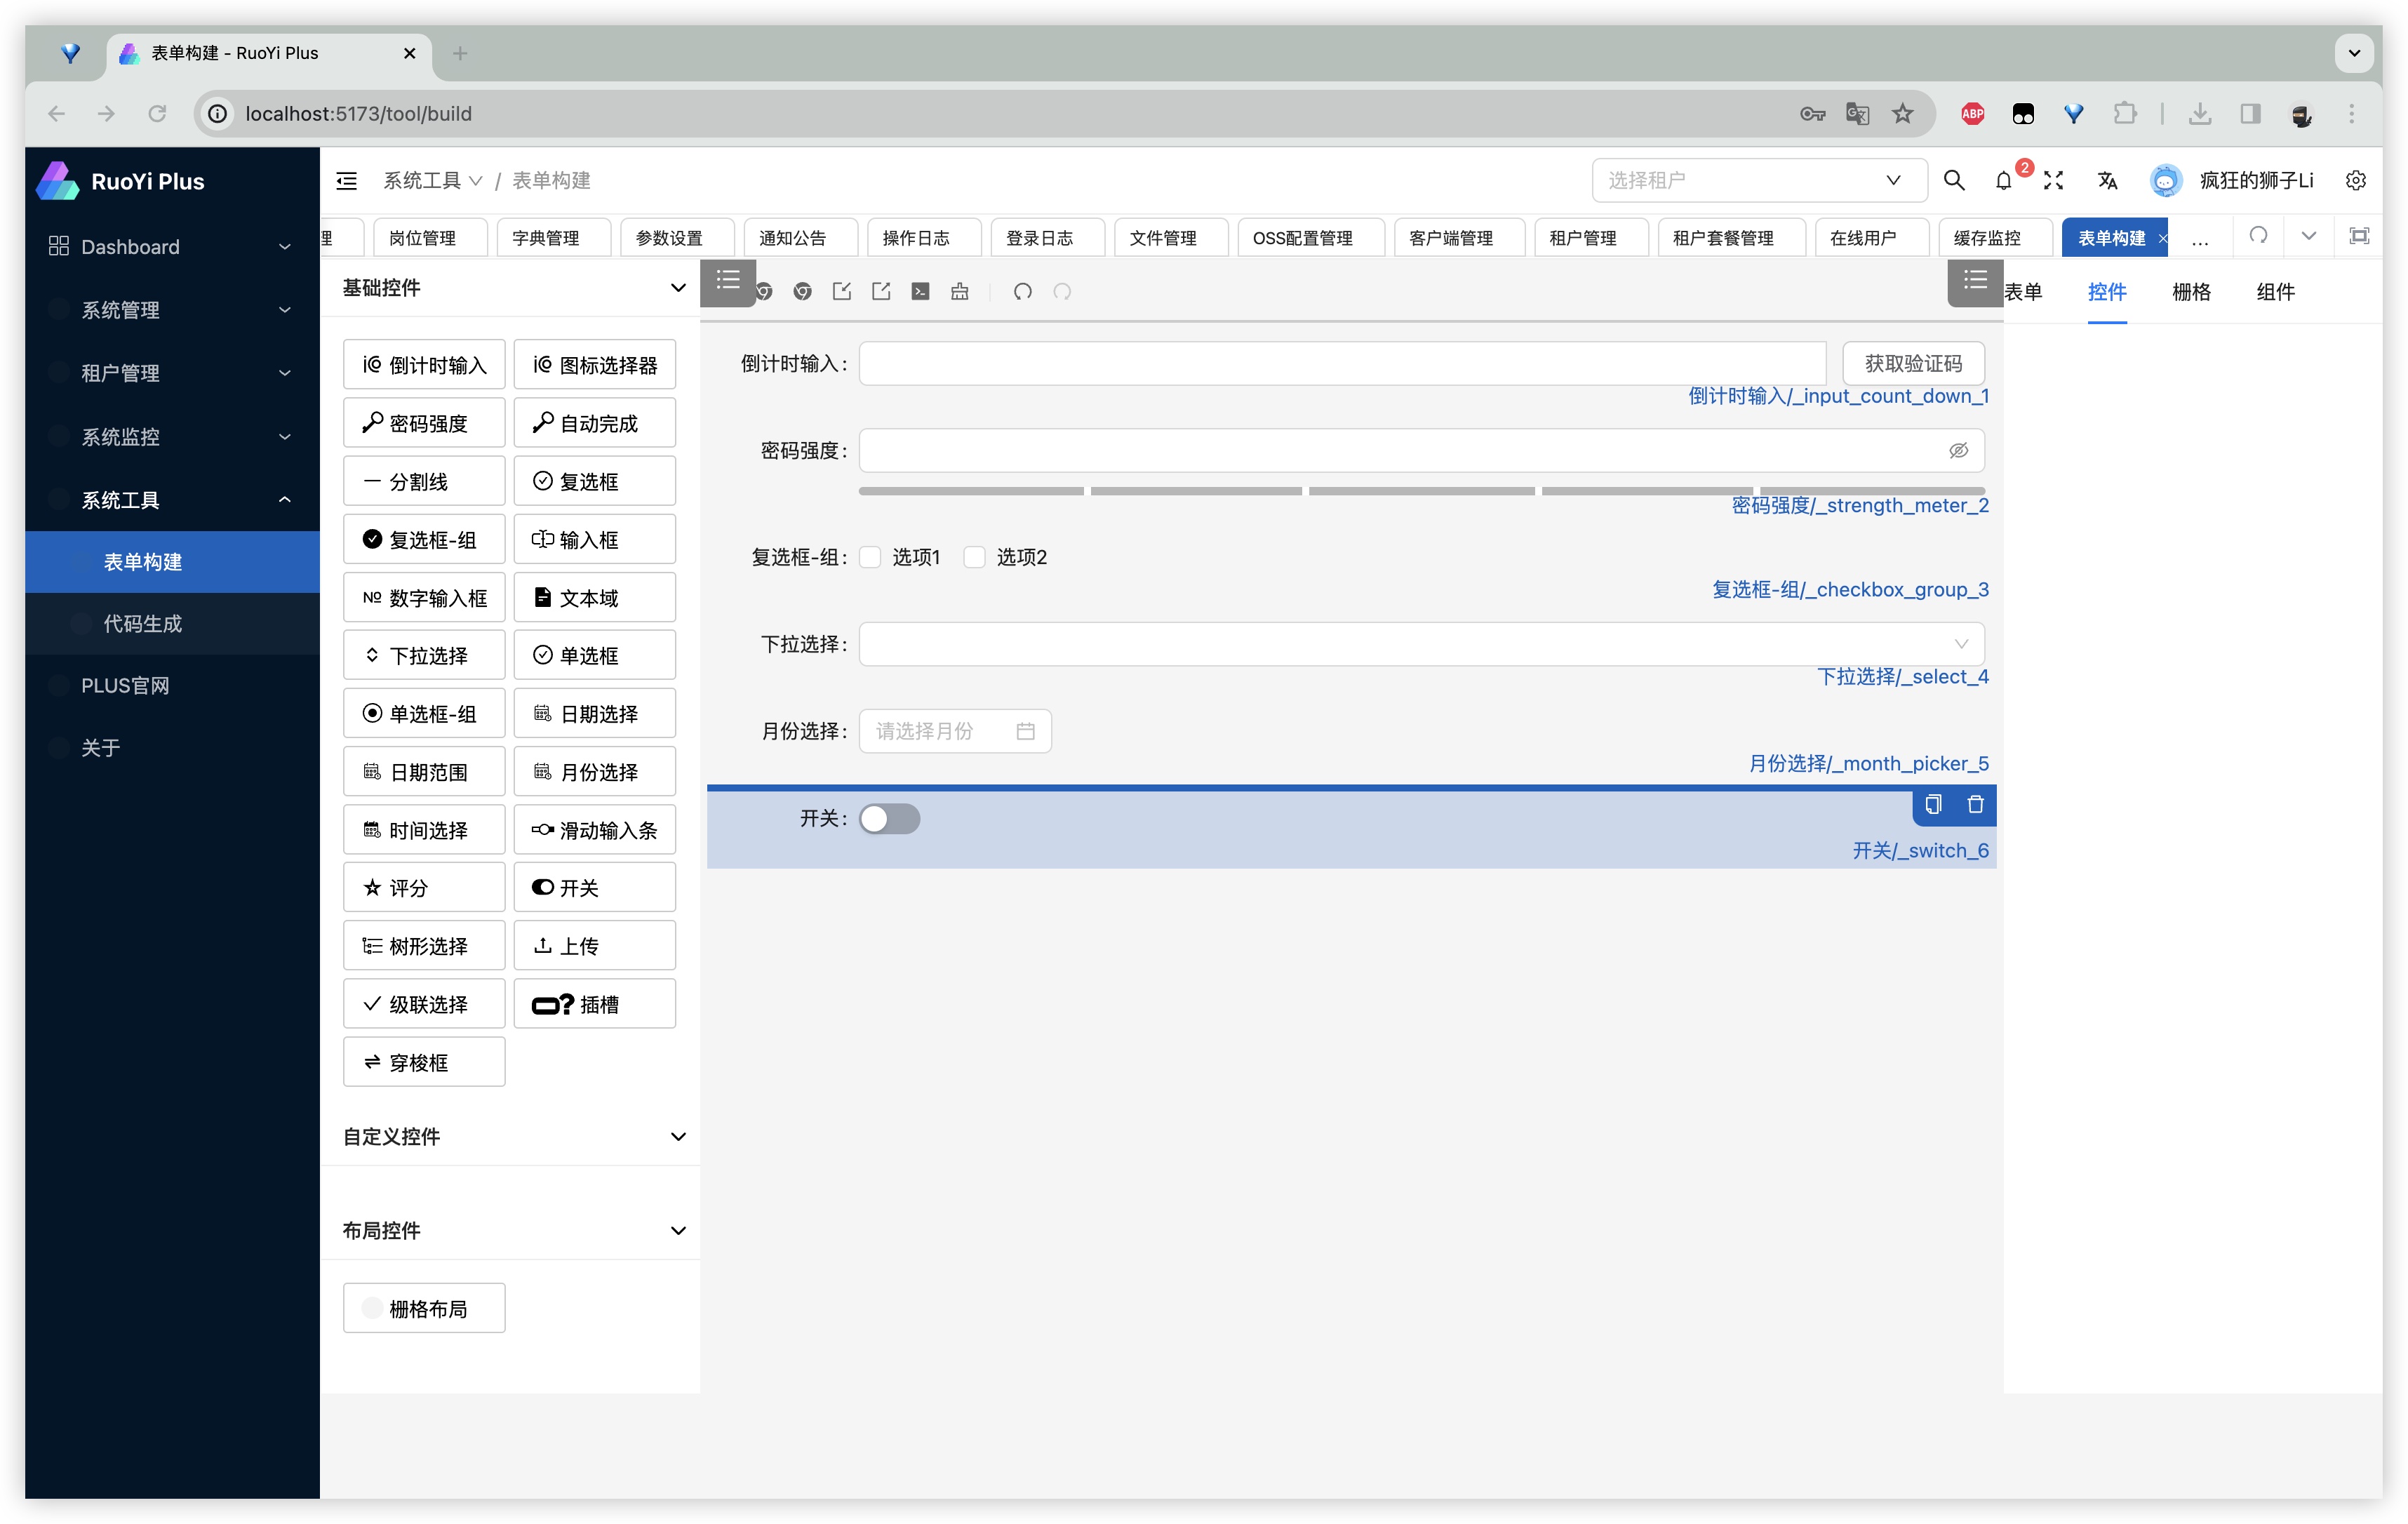Click the undo arrow in the form toolbar

[x=1022, y=291]
